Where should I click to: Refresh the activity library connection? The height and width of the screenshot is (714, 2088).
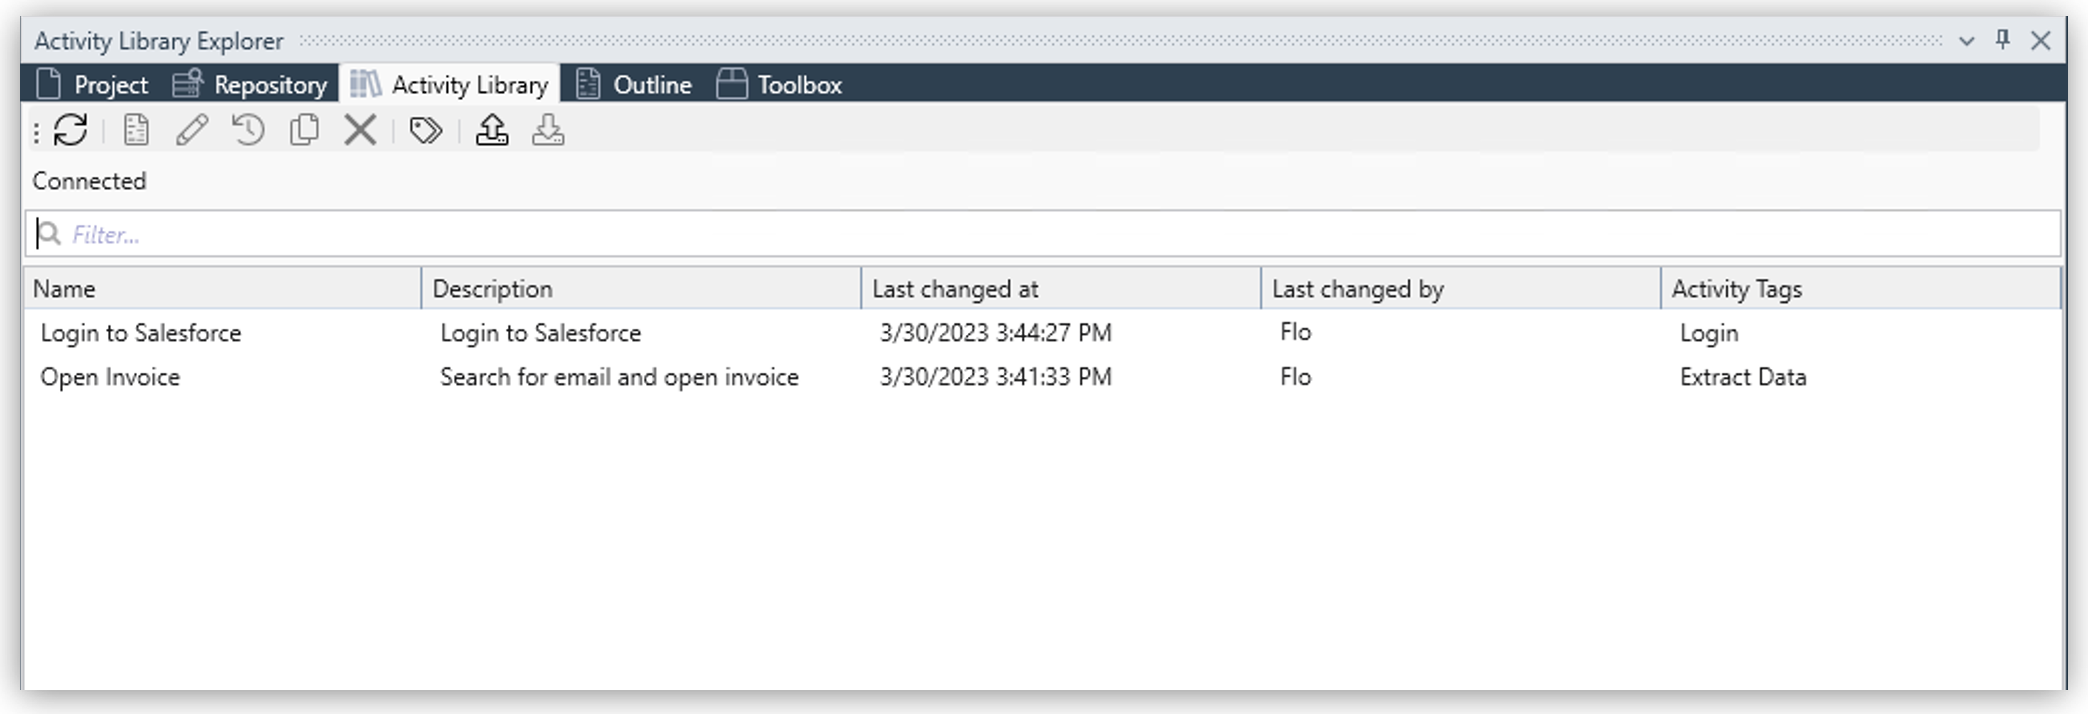pyautogui.click(x=70, y=130)
